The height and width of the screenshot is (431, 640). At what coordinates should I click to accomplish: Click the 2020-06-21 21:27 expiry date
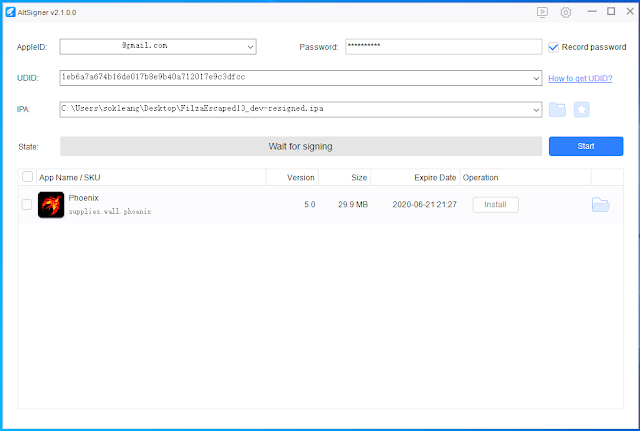coord(424,204)
